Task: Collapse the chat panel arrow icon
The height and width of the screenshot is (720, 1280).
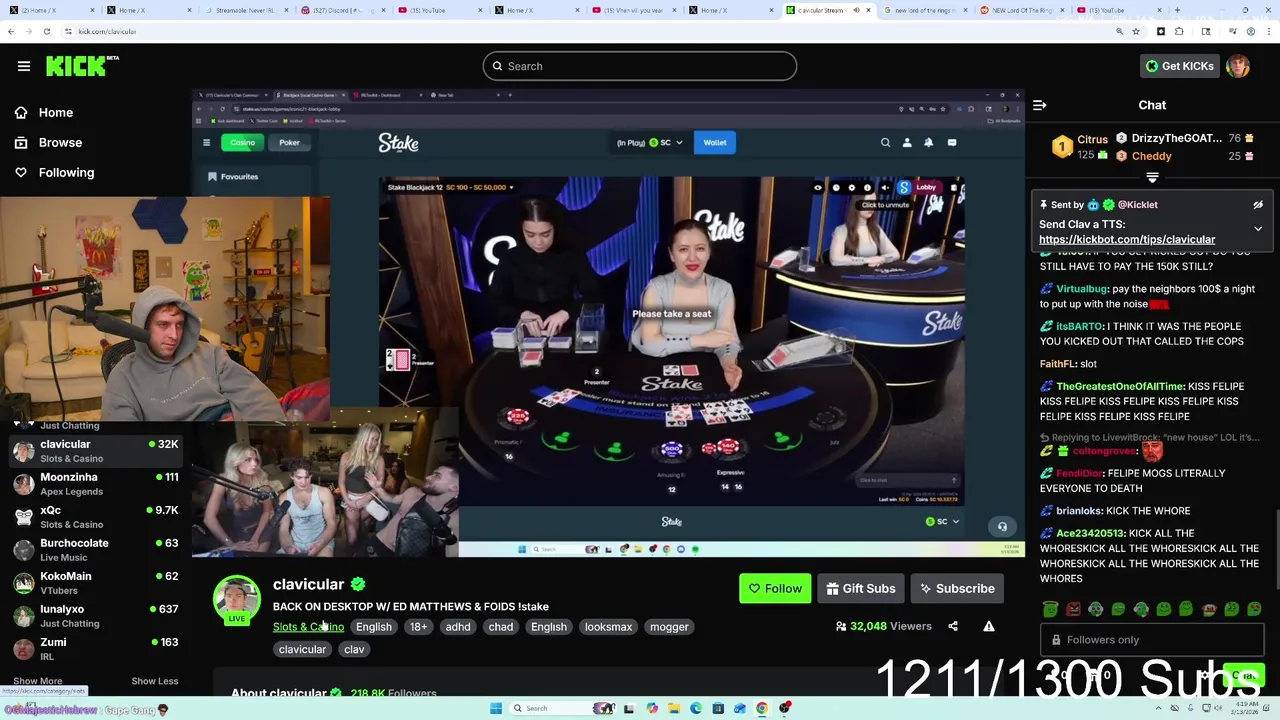Action: pos(1040,105)
